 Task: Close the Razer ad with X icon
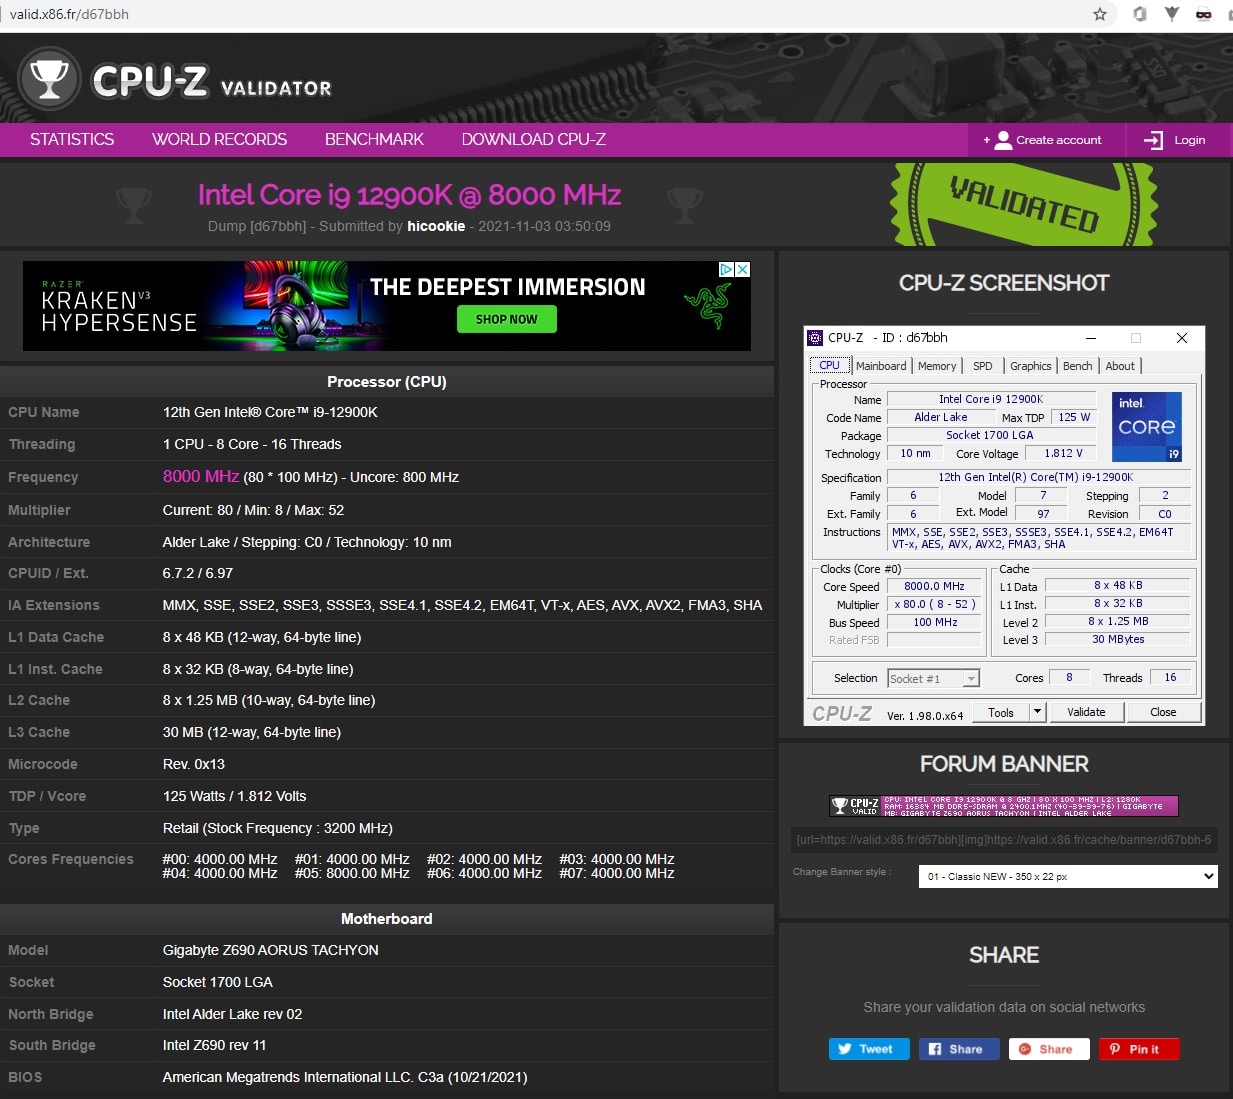coord(742,269)
